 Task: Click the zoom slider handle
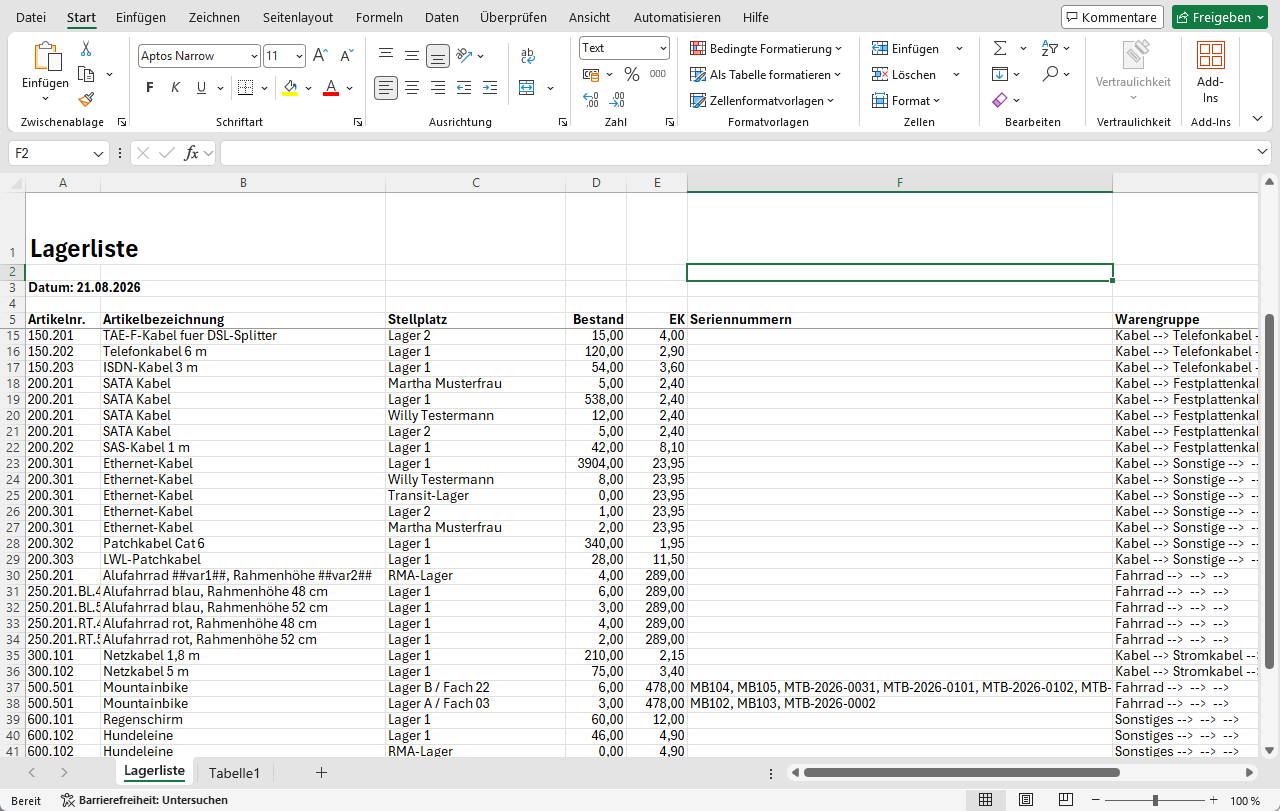pos(1155,800)
